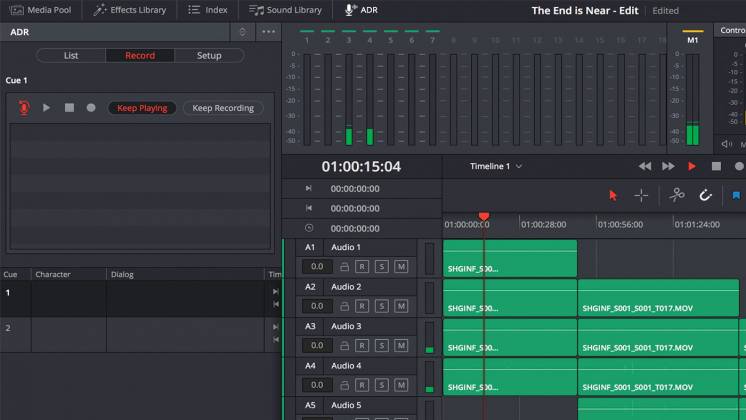746x420 pixels.
Task: Start recording the ADR cue
Action: tap(91, 108)
